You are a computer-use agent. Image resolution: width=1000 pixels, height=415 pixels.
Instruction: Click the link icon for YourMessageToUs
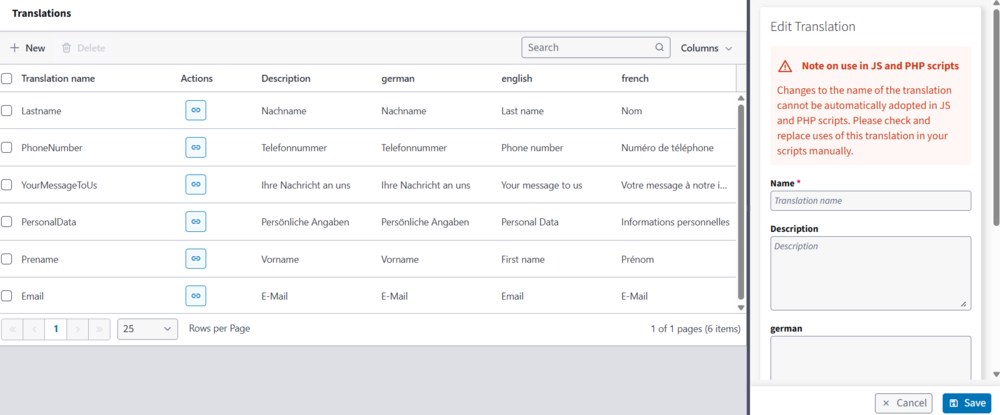coord(196,185)
